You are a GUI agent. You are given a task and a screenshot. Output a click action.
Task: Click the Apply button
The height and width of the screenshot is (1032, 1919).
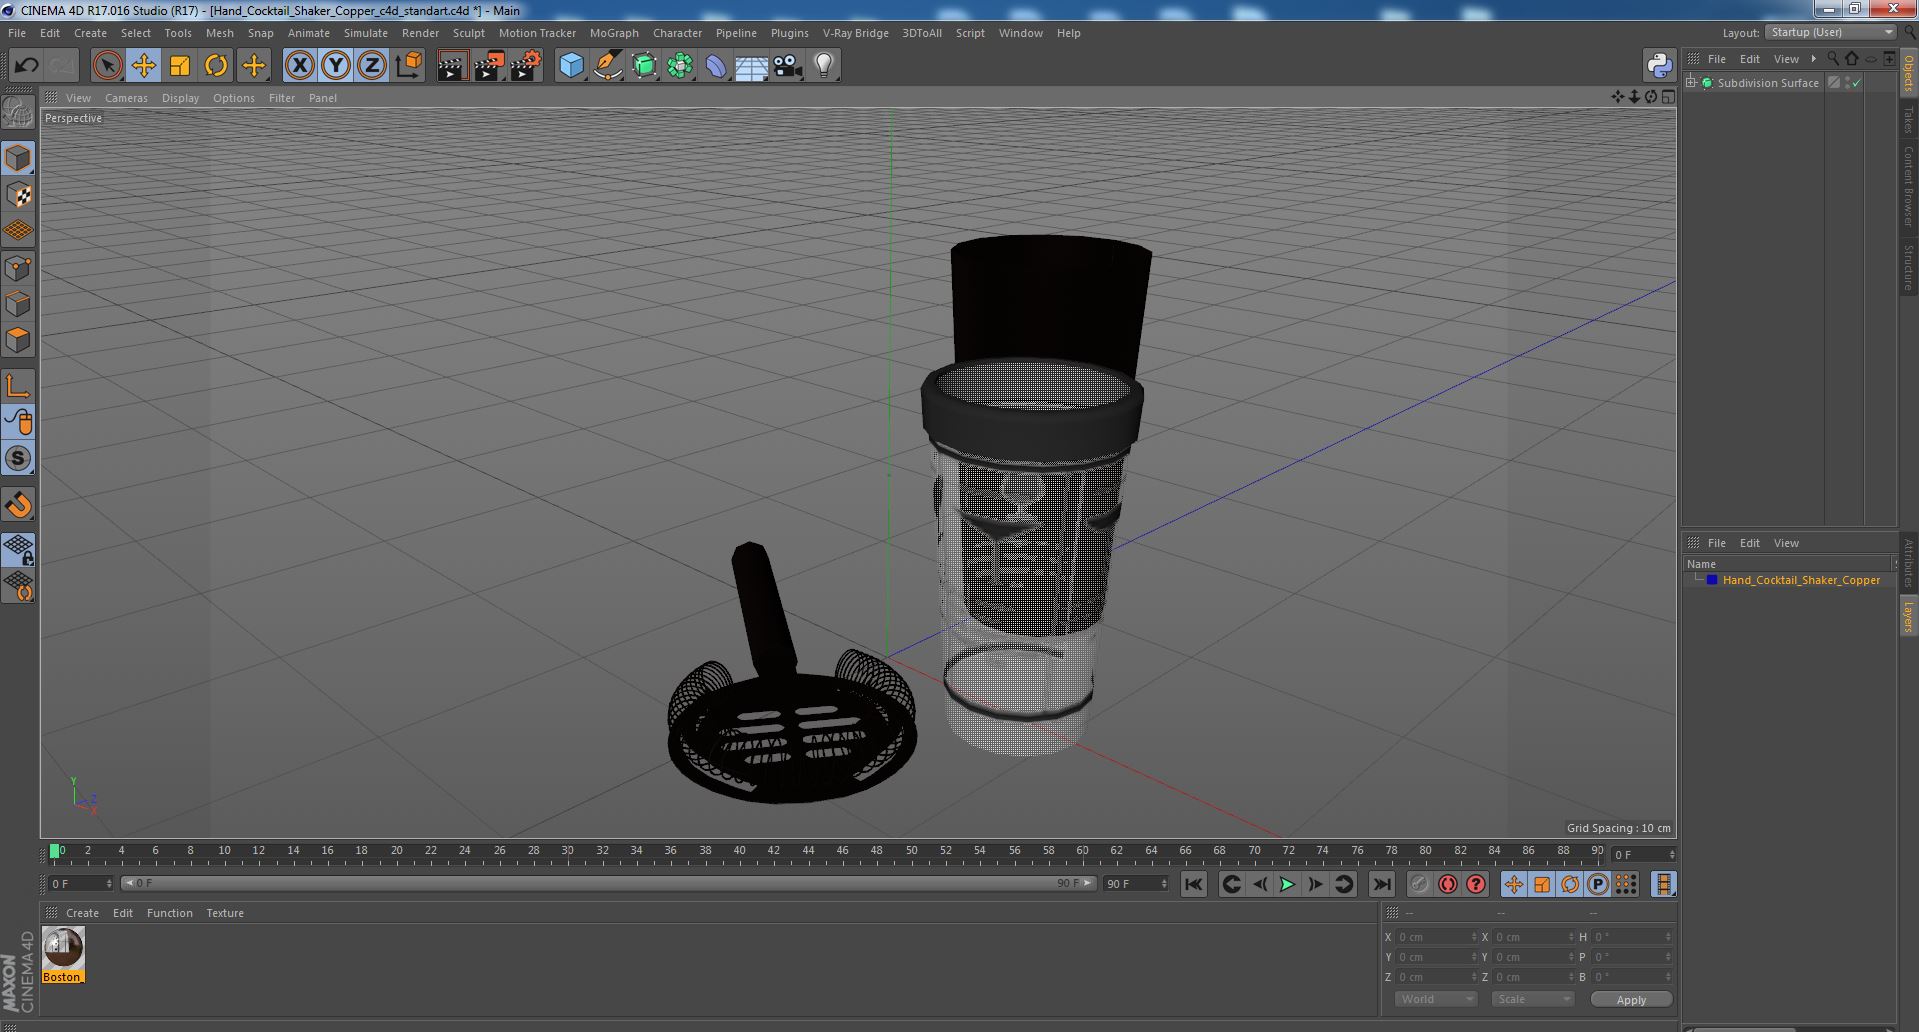[1631, 999]
